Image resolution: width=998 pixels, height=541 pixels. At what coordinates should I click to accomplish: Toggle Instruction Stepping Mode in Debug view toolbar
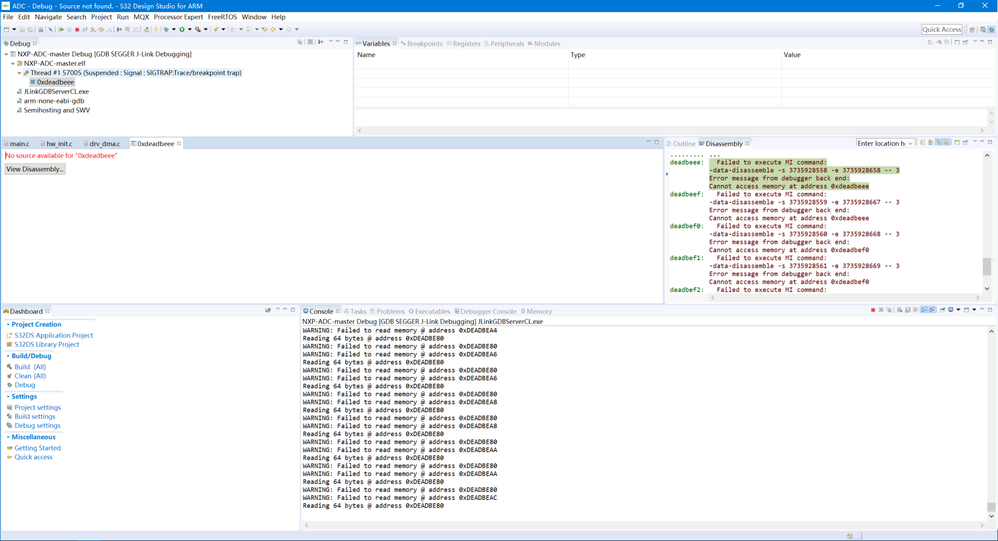(320, 43)
